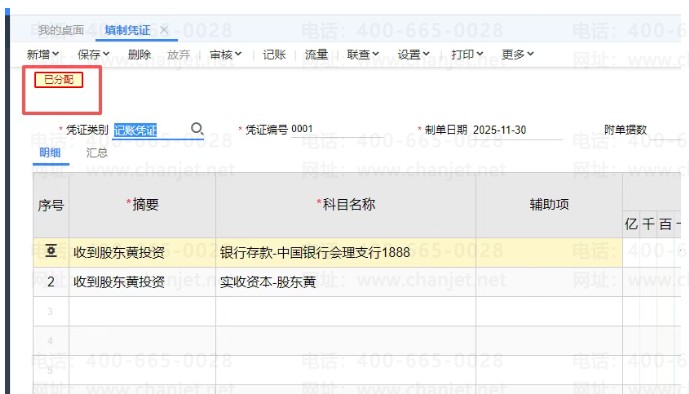Click the 已分配 status tag
Screen dimensions: 689x394
pos(59,80)
